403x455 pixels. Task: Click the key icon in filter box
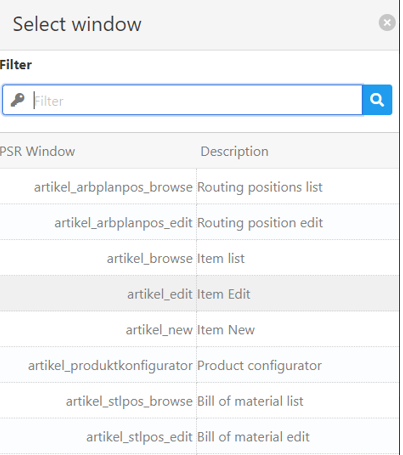click(18, 100)
